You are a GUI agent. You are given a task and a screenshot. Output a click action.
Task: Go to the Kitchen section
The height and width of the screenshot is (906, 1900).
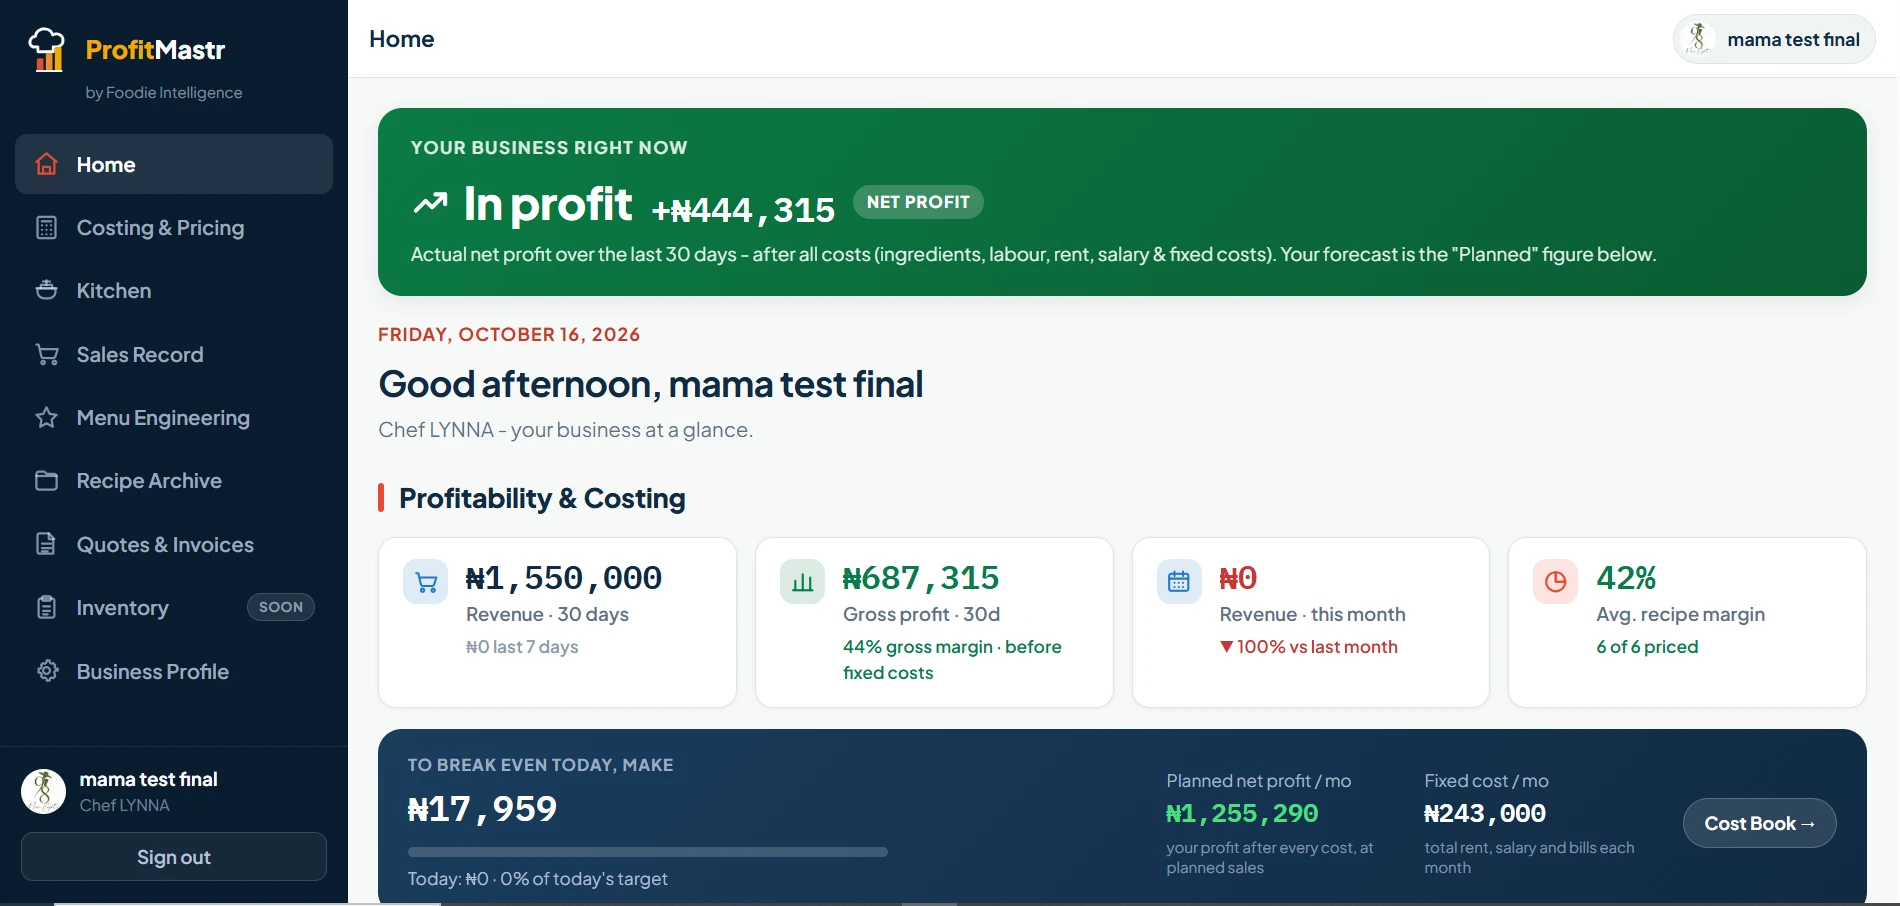[x=174, y=290]
